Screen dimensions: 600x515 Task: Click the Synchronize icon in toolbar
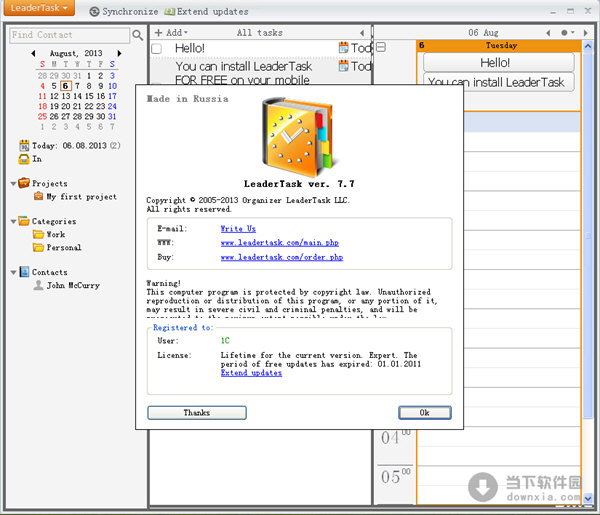pos(94,12)
